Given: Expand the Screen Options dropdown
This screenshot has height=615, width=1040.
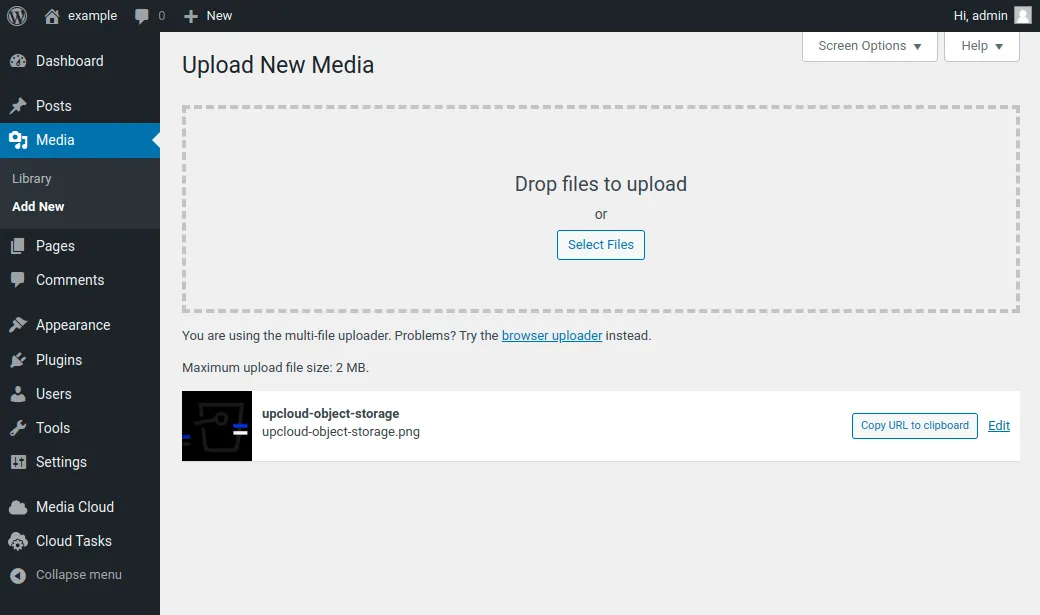Looking at the screenshot, I should click(x=869, y=46).
